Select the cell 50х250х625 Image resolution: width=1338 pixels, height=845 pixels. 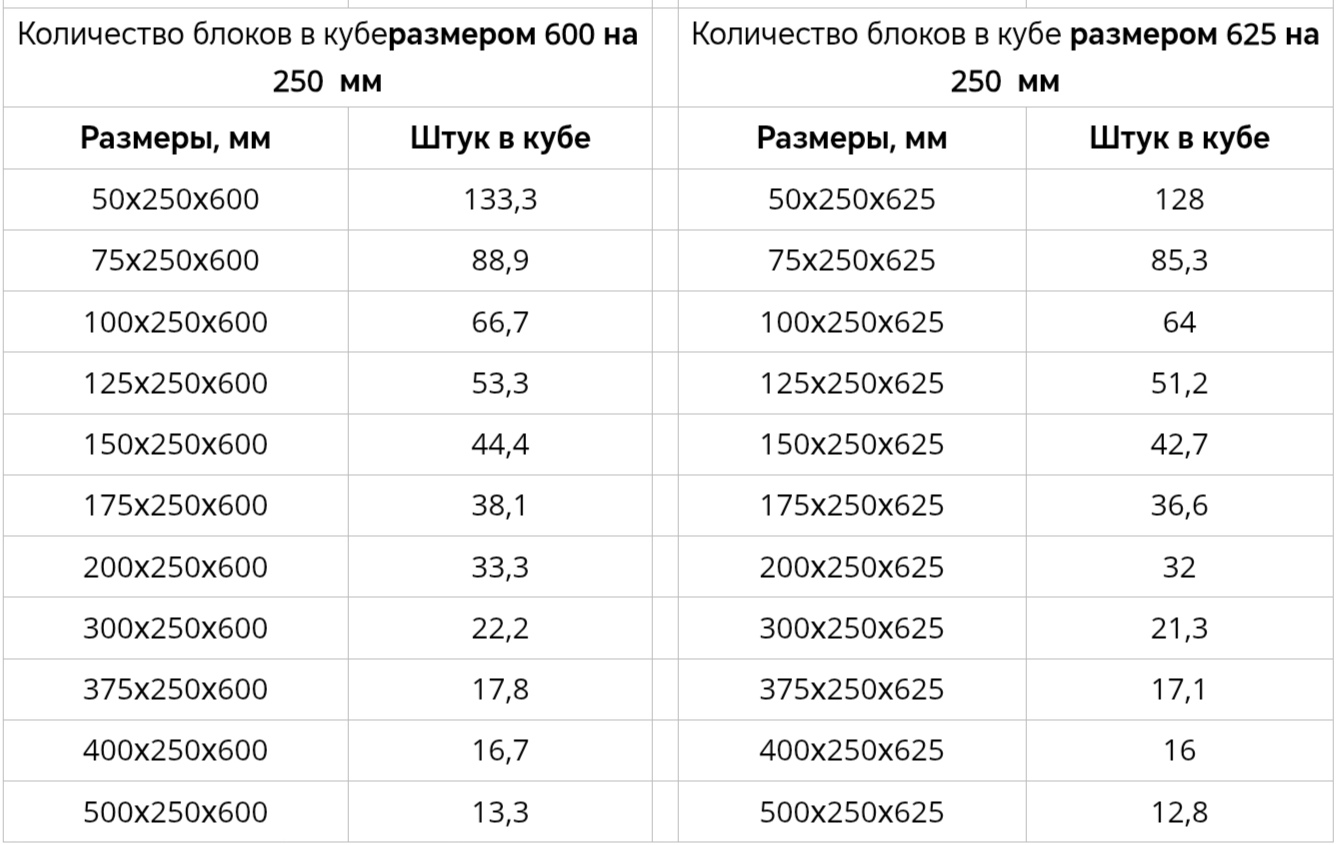[x=852, y=199]
